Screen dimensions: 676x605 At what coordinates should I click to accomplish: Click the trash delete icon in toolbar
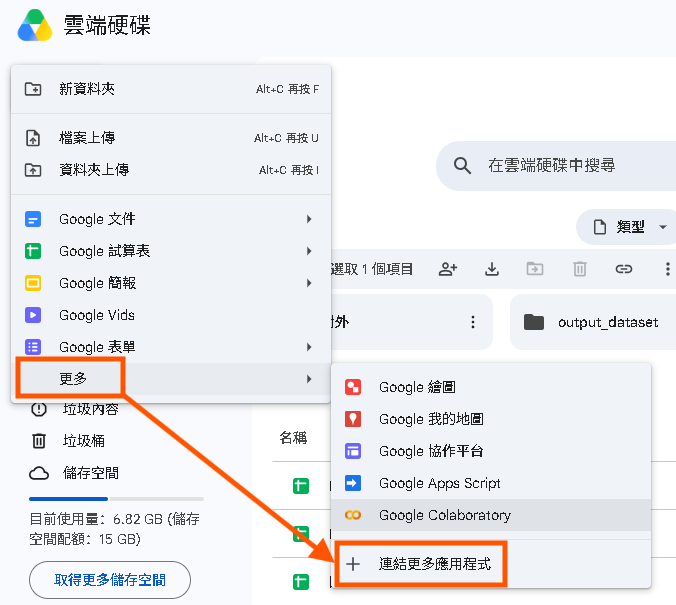tap(579, 269)
